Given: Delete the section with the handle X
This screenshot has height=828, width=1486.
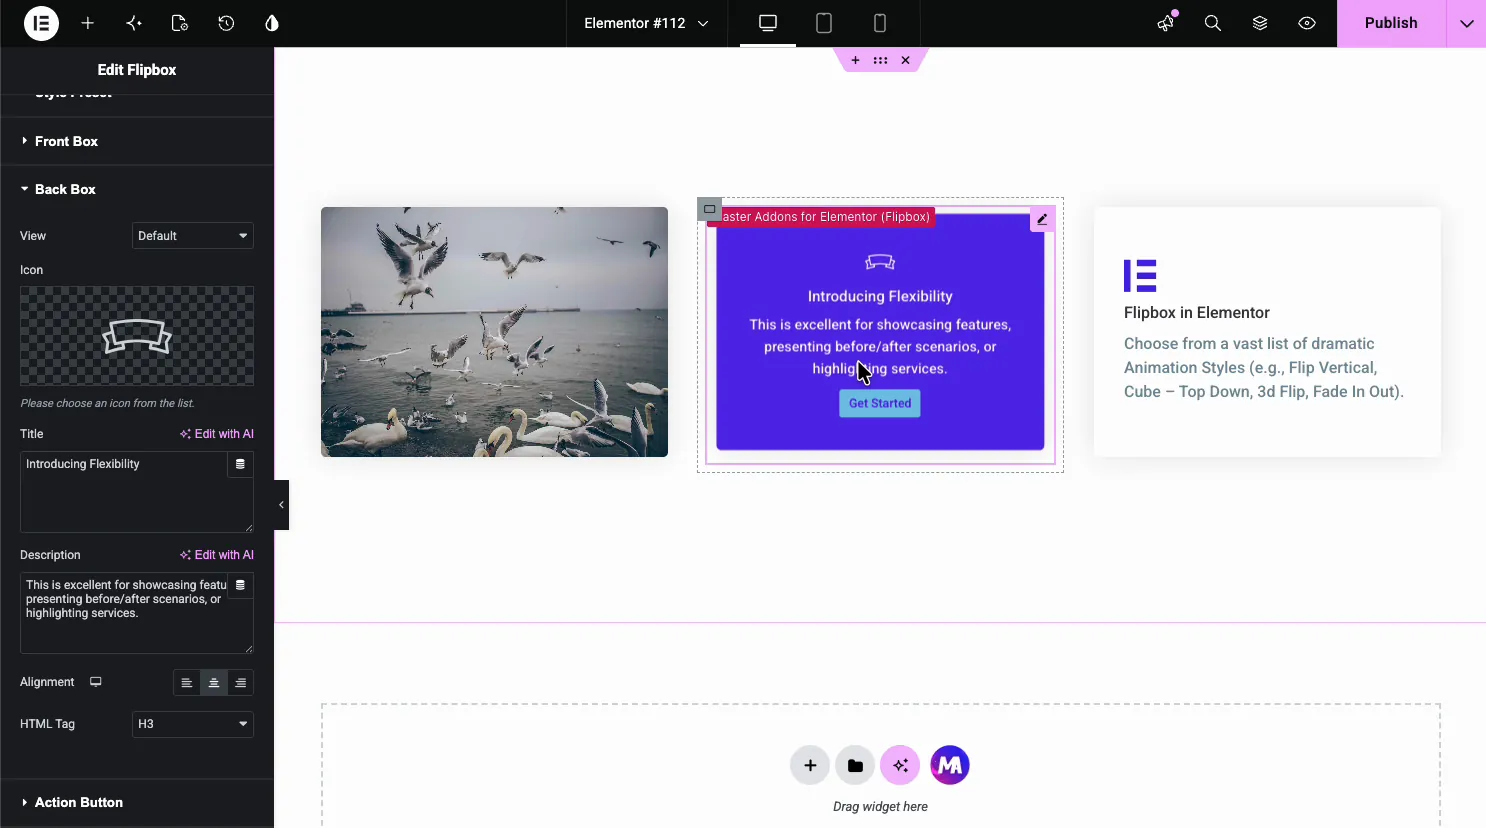Looking at the screenshot, I should point(905,60).
